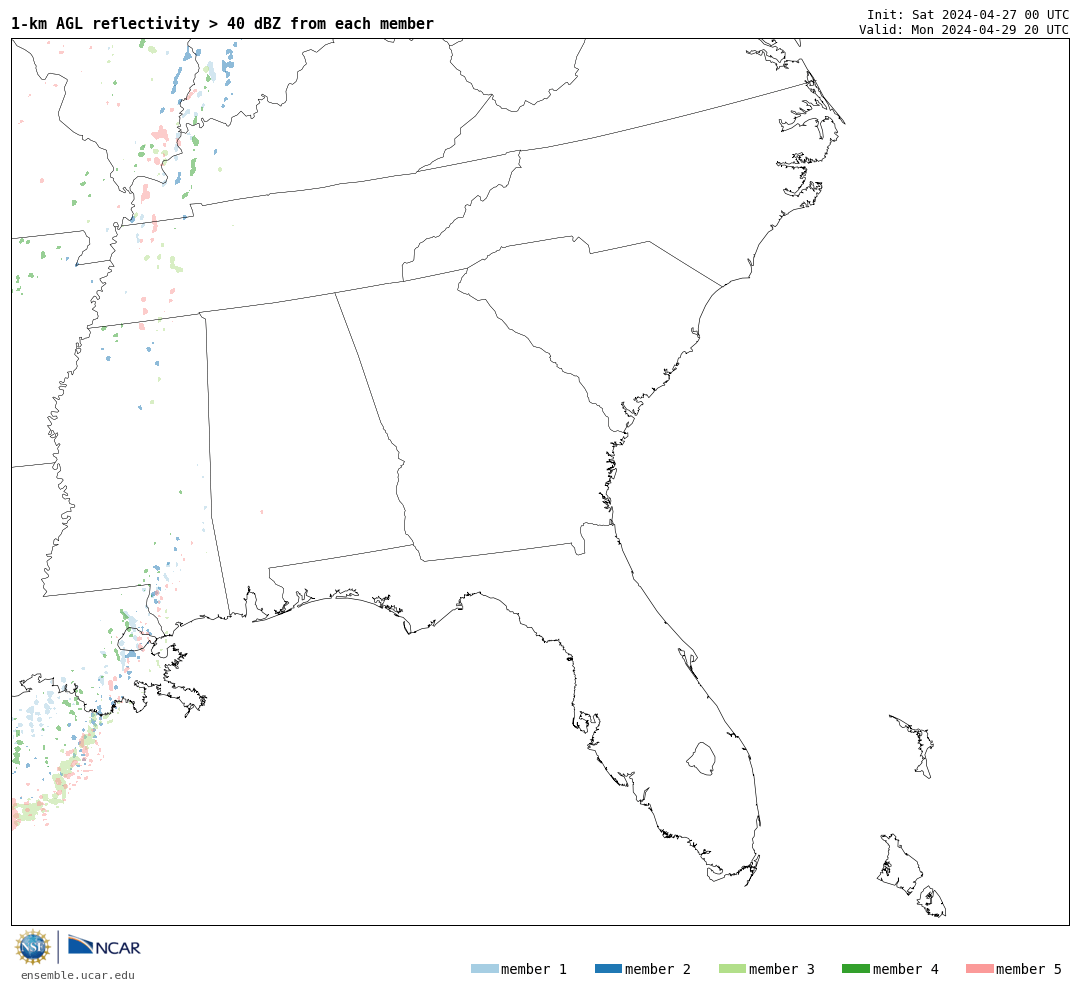Click the 'Valid: Mon 2024-04-29 20 UTC' text
Viewport: 1080px width, 988px height.
point(964,30)
